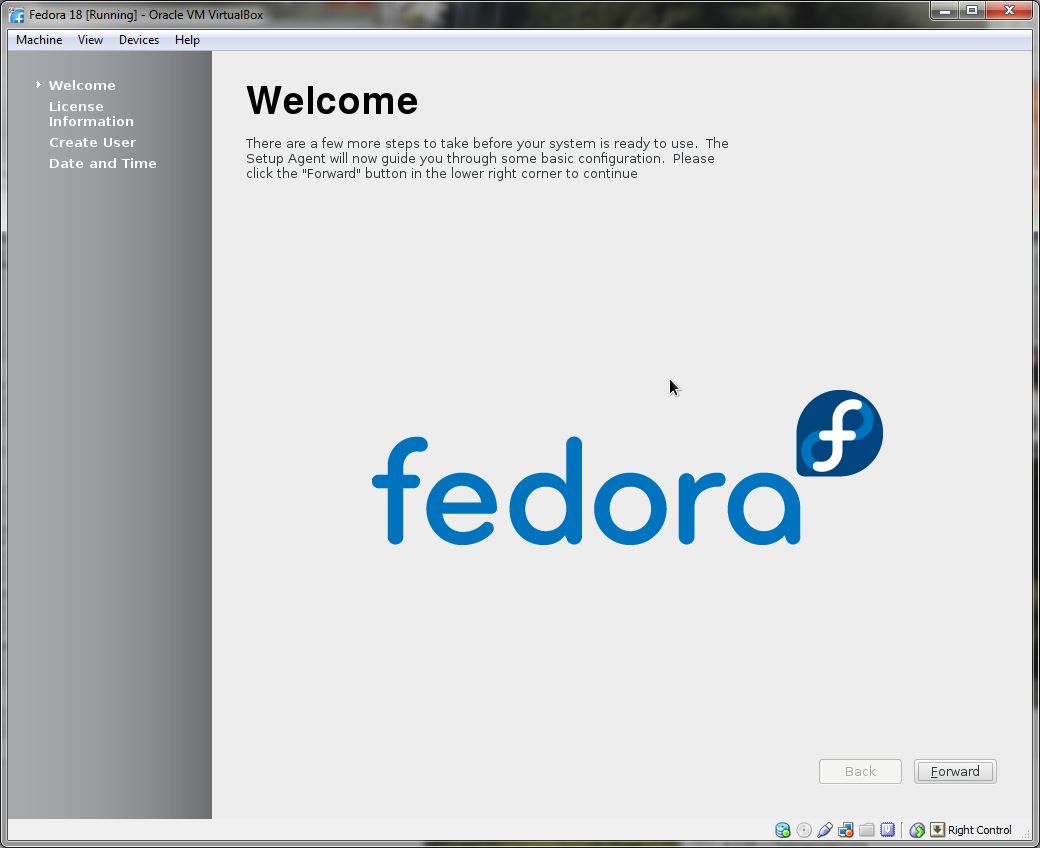Click the network adapters status icon
The image size is (1040, 848).
[846, 829]
